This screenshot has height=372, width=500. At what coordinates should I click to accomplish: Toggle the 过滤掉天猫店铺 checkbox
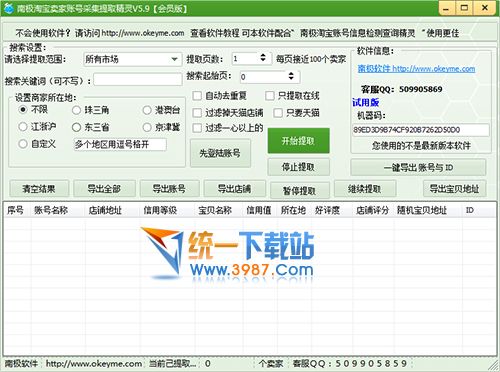click(x=197, y=113)
